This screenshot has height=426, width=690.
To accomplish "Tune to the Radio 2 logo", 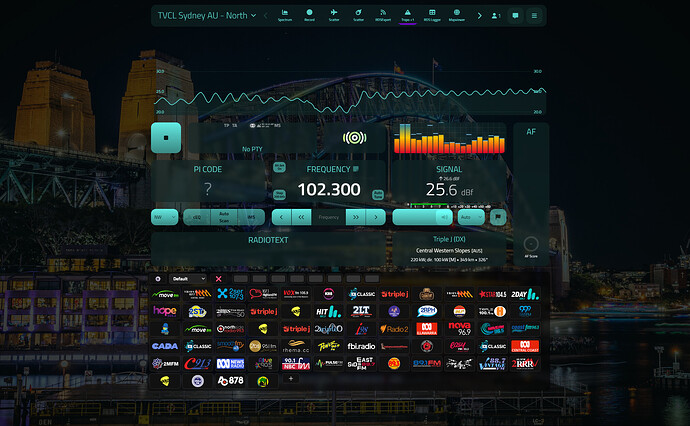I will click(x=394, y=329).
